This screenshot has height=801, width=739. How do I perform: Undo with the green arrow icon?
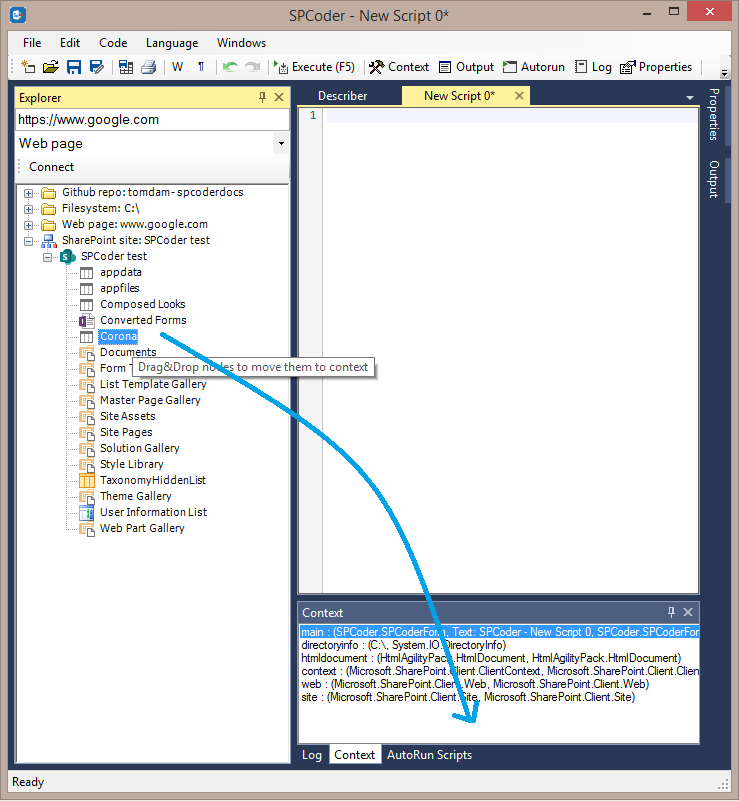click(230, 67)
